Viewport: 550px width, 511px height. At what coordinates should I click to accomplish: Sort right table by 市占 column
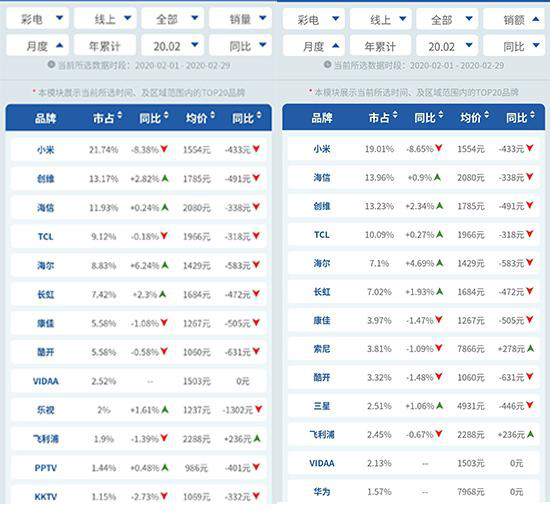pos(383,117)
